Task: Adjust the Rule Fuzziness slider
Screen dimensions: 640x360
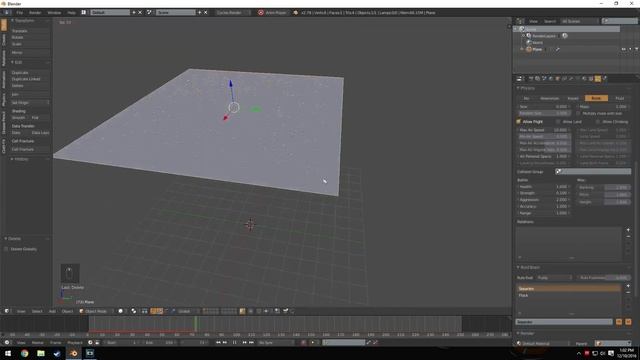Action: [604, 278]
